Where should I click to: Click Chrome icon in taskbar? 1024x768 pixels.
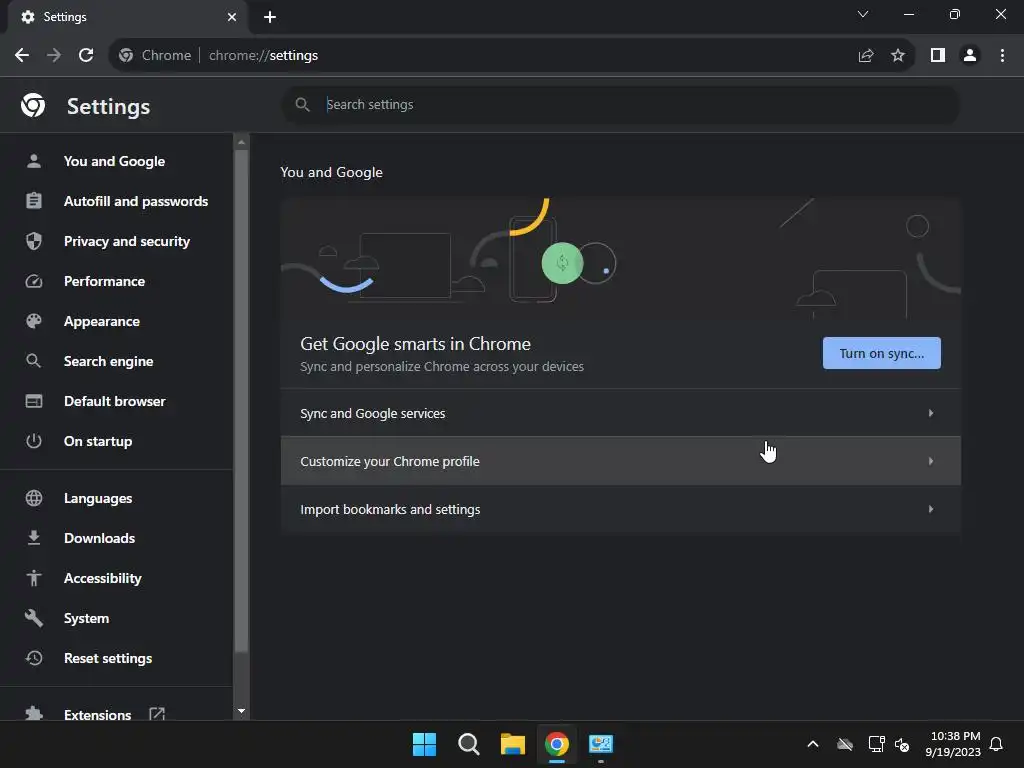(x=556, y=744)
